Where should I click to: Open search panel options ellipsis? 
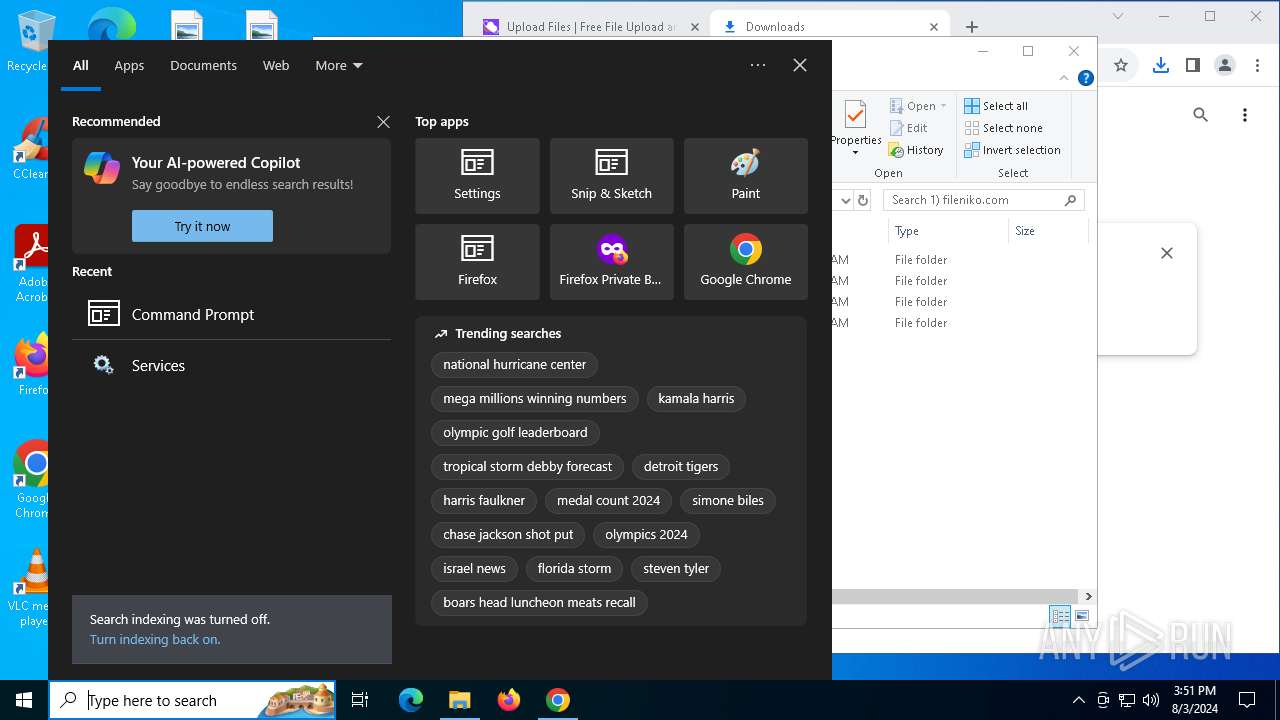[758, 65]
